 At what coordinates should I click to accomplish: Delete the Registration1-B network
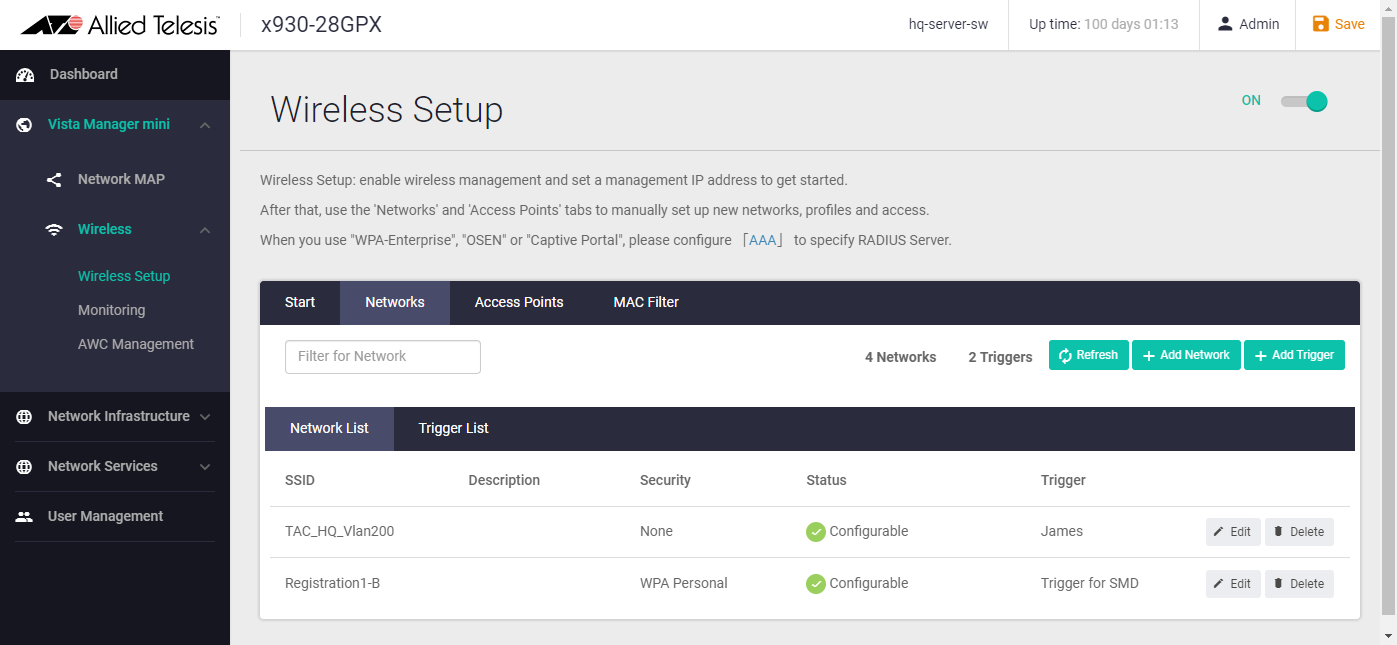tap(1298, 584)
